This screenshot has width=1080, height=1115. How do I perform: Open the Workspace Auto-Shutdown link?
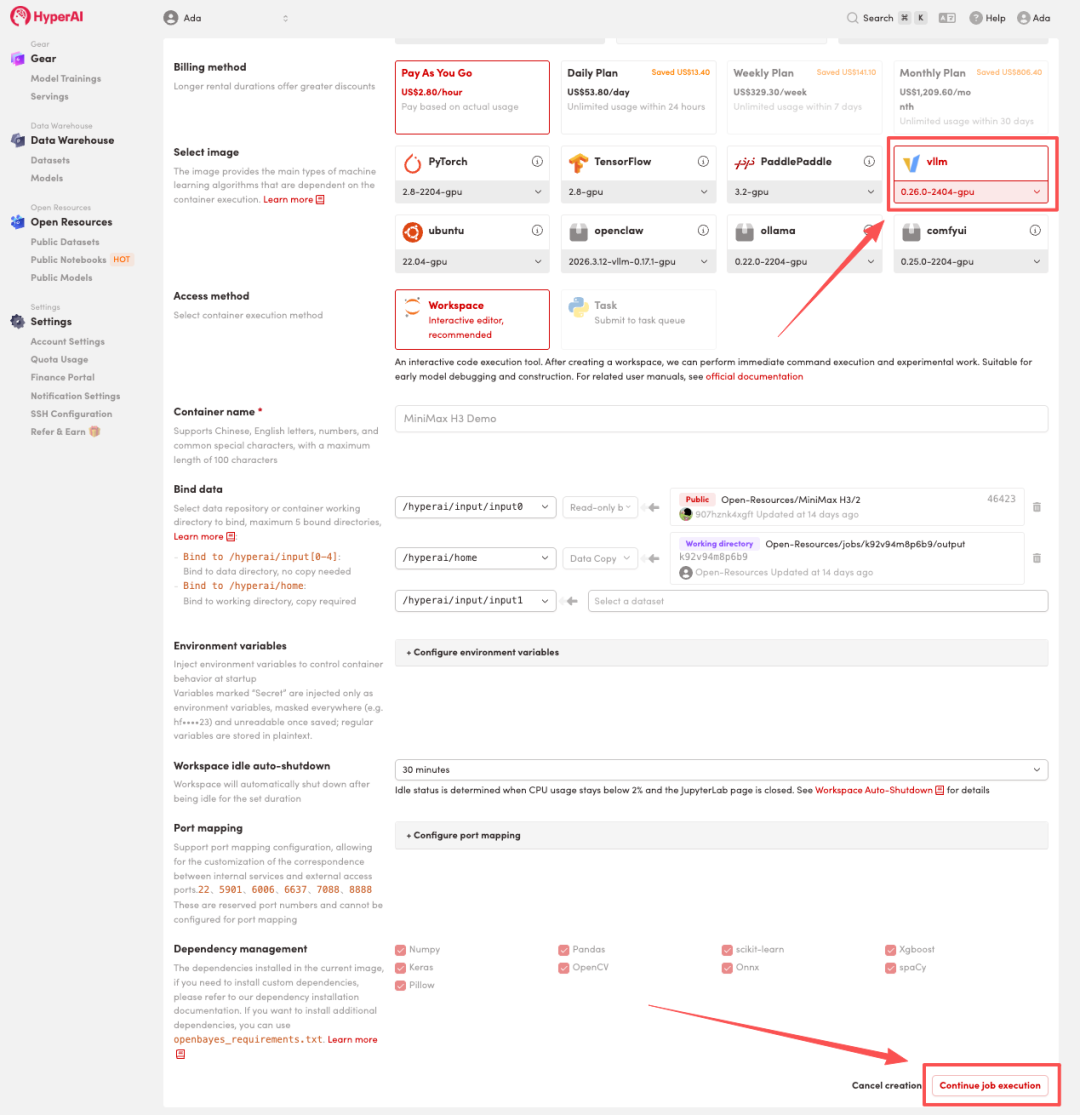[879, 790]
